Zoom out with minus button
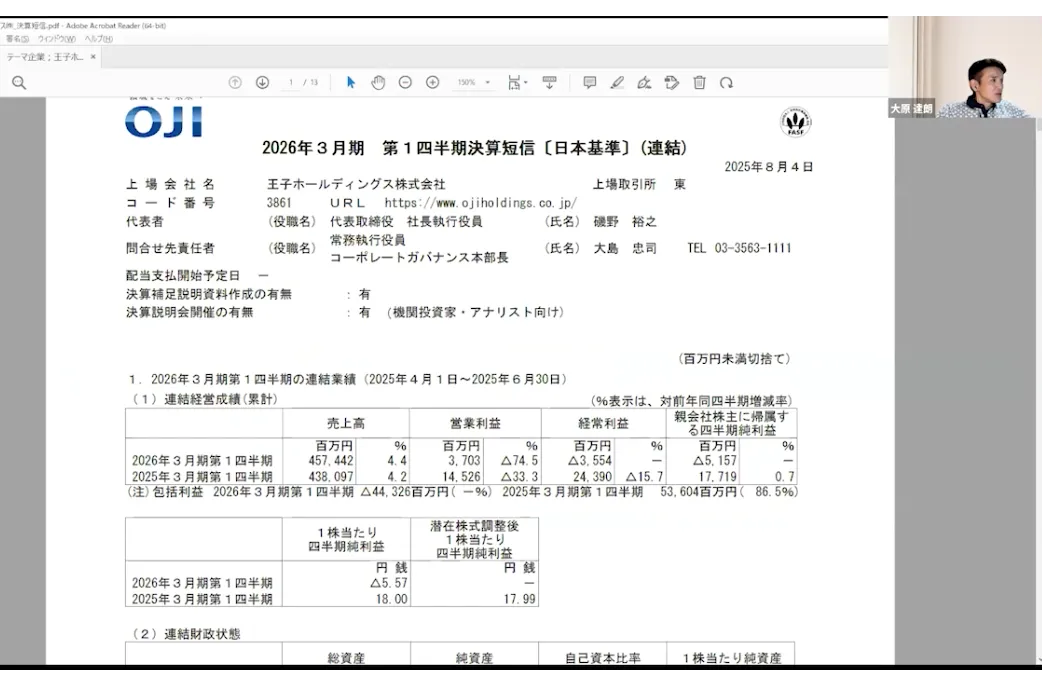 (405, 83)
